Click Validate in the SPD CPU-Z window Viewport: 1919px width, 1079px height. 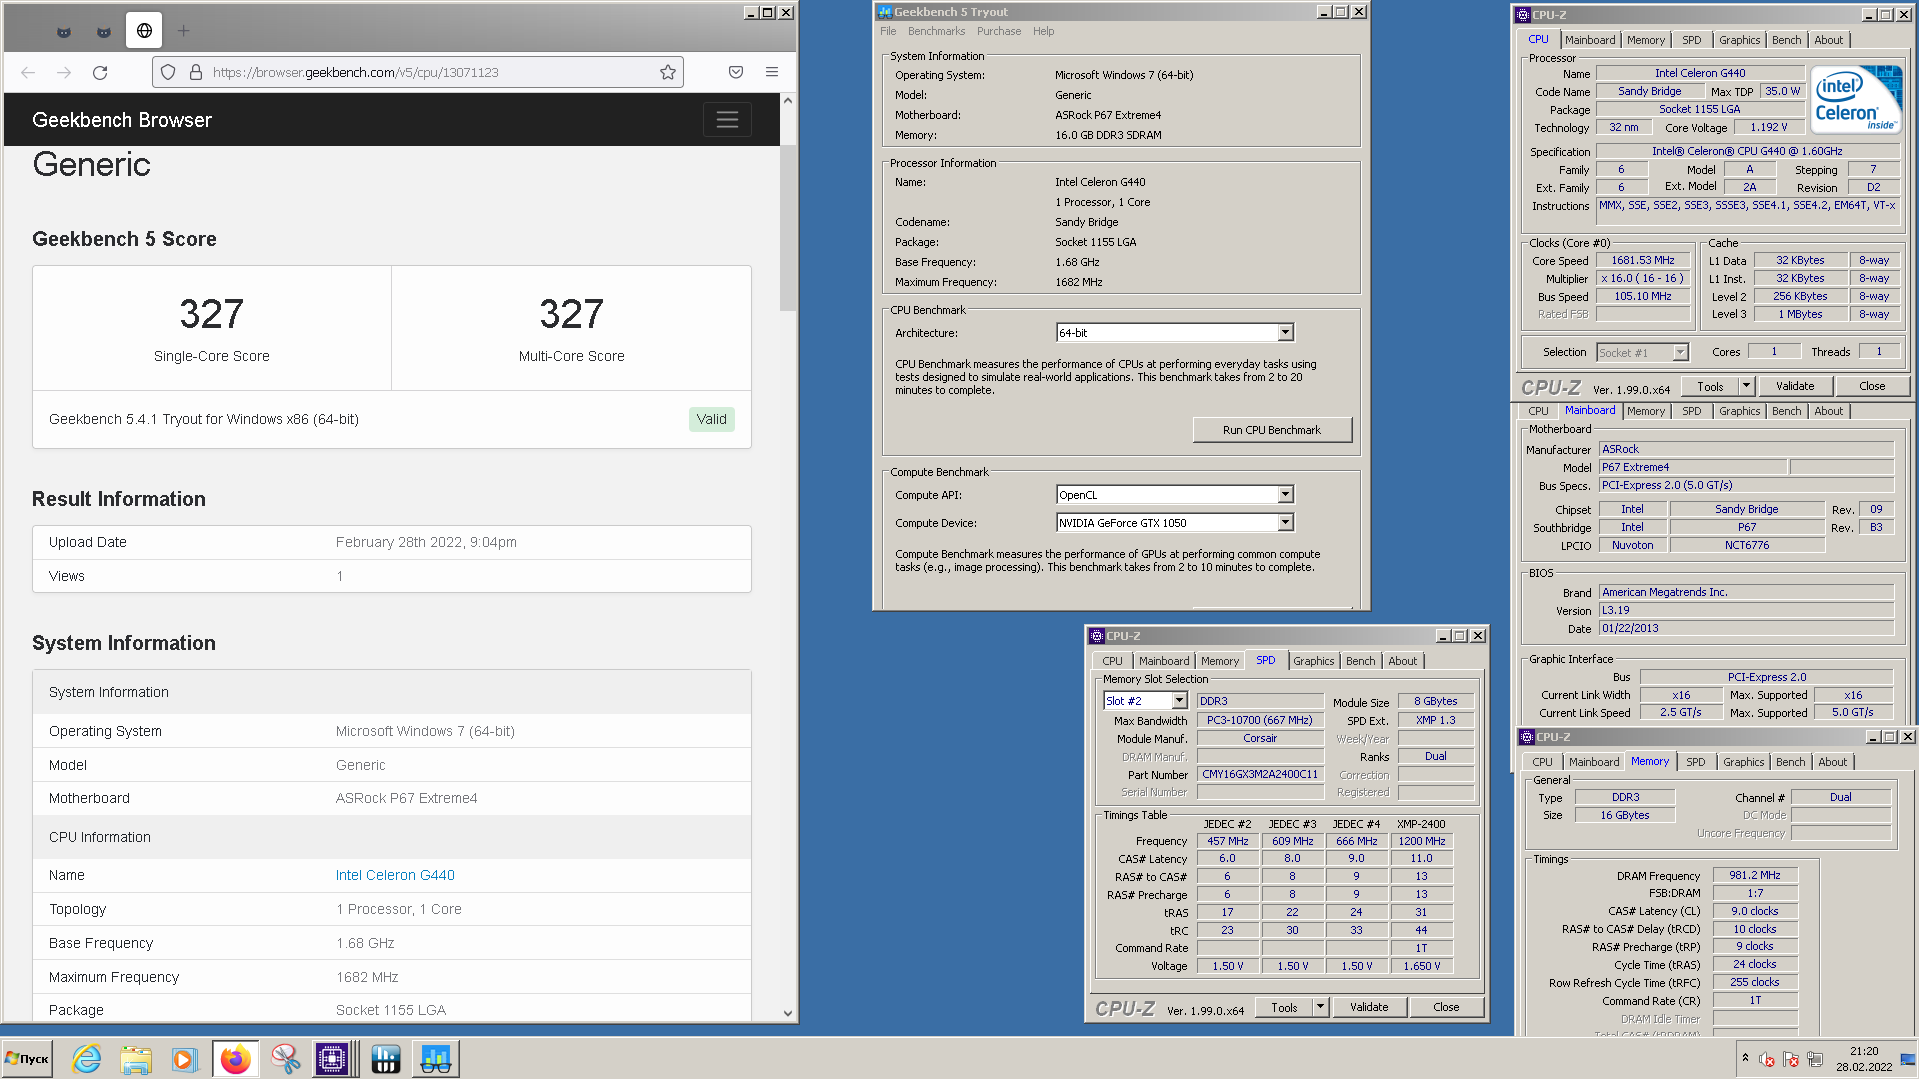(x=1368, y=1007)
